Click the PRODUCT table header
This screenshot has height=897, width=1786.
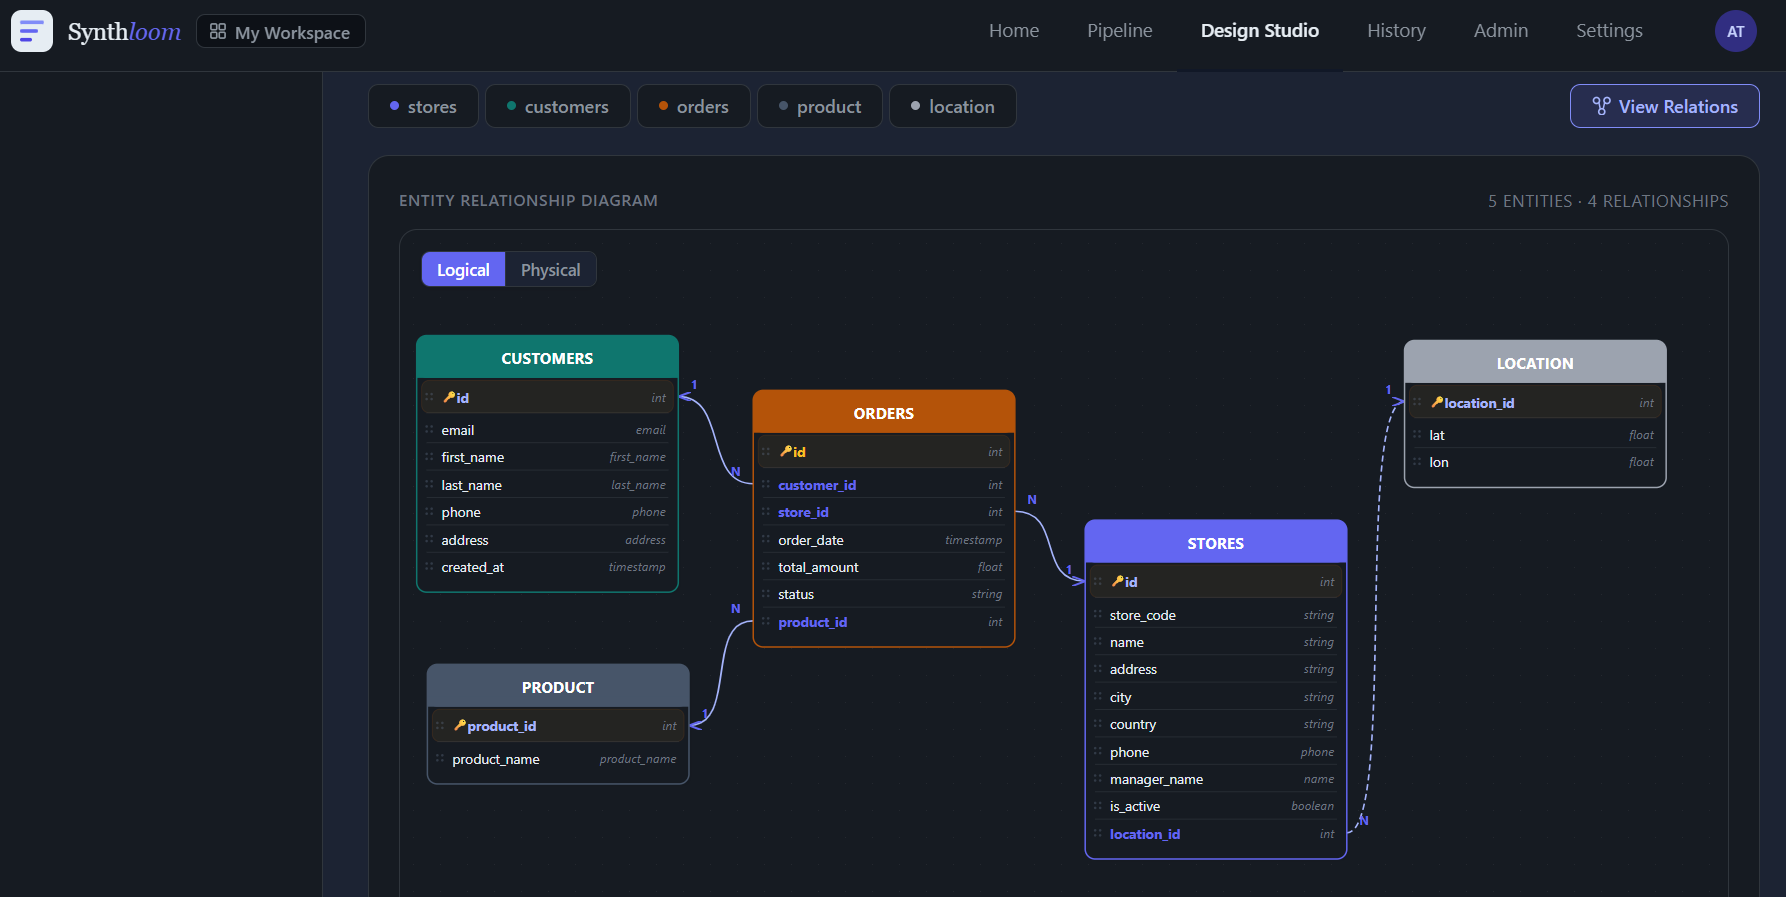click(x=558, y=687)
